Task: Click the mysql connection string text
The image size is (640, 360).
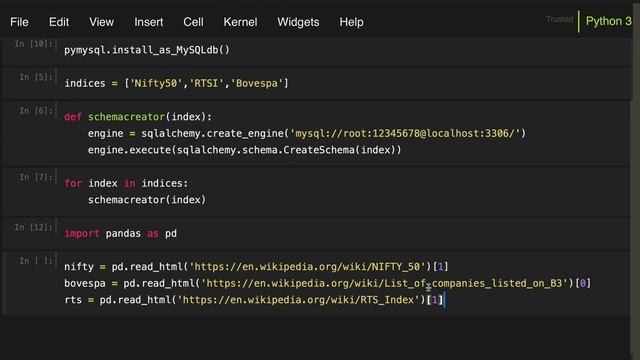Action: point(405,133)
